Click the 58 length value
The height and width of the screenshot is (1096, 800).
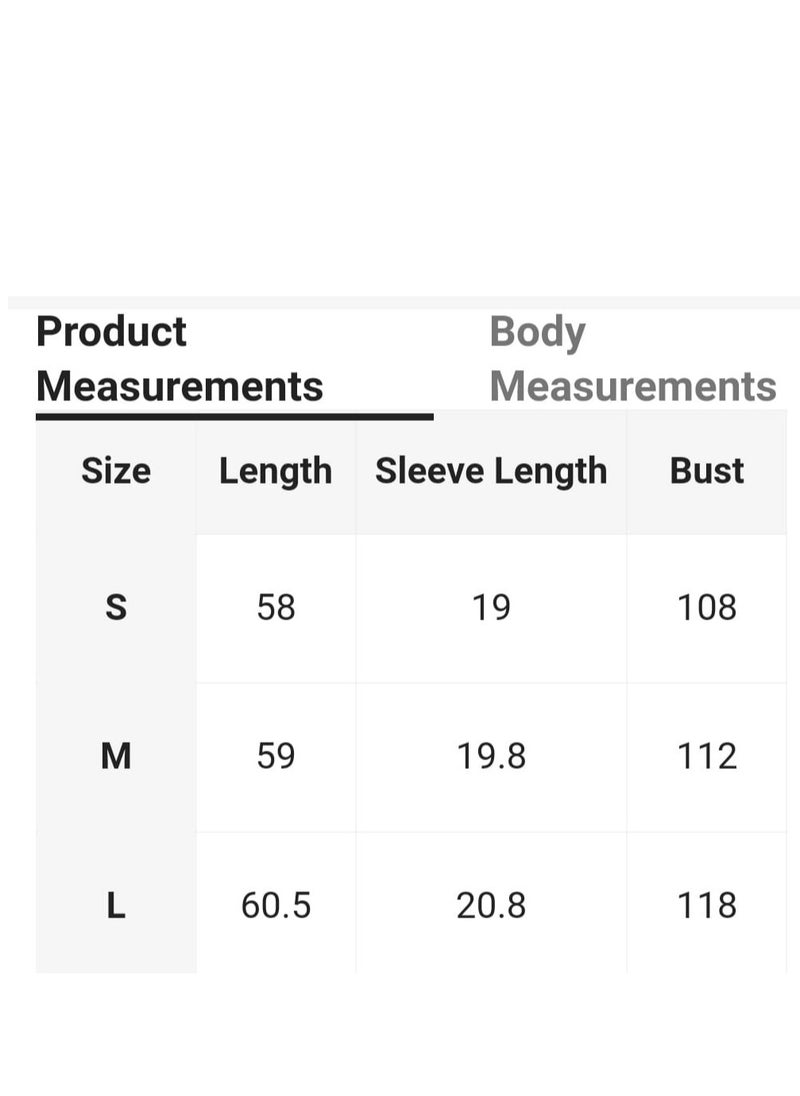tap(276, 607)
